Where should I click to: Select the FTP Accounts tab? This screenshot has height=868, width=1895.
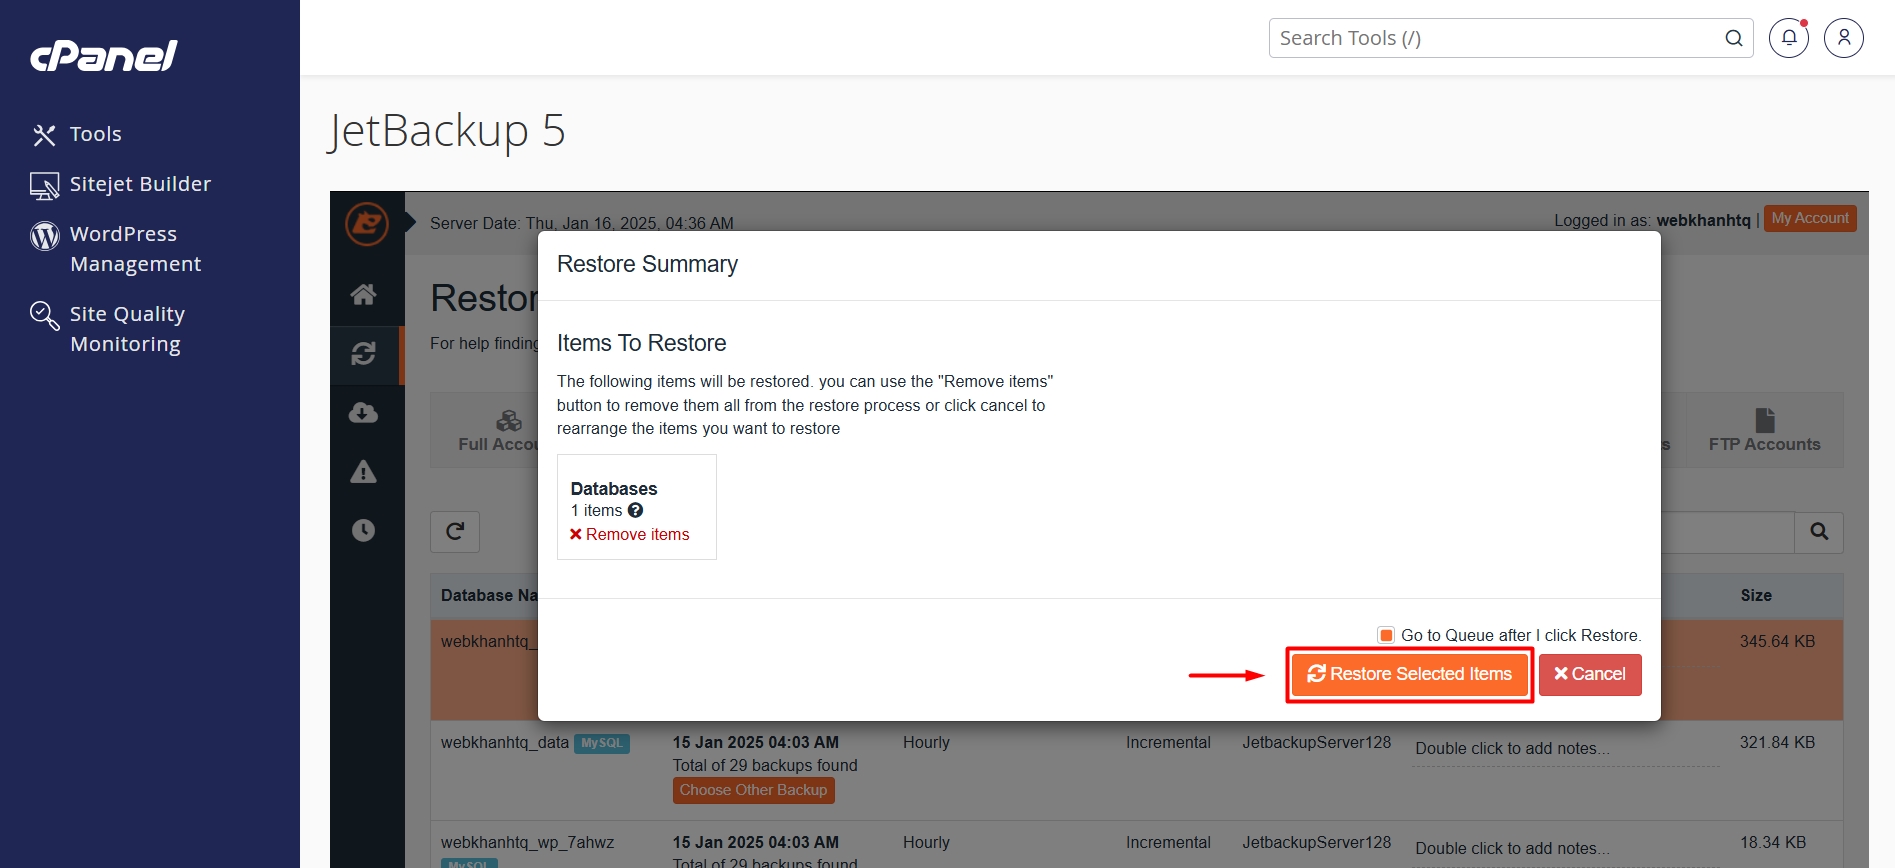point(1764,431)
